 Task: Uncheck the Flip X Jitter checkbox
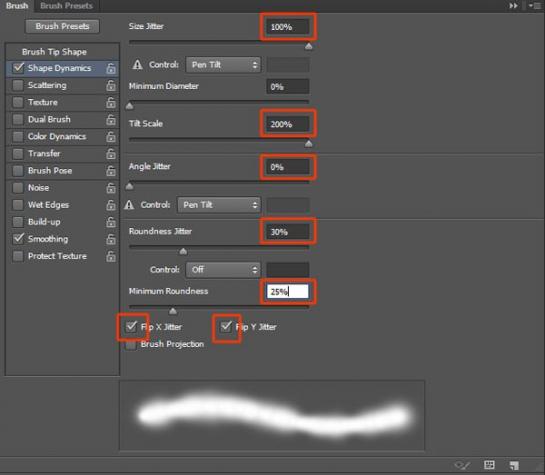click(131, 327)
